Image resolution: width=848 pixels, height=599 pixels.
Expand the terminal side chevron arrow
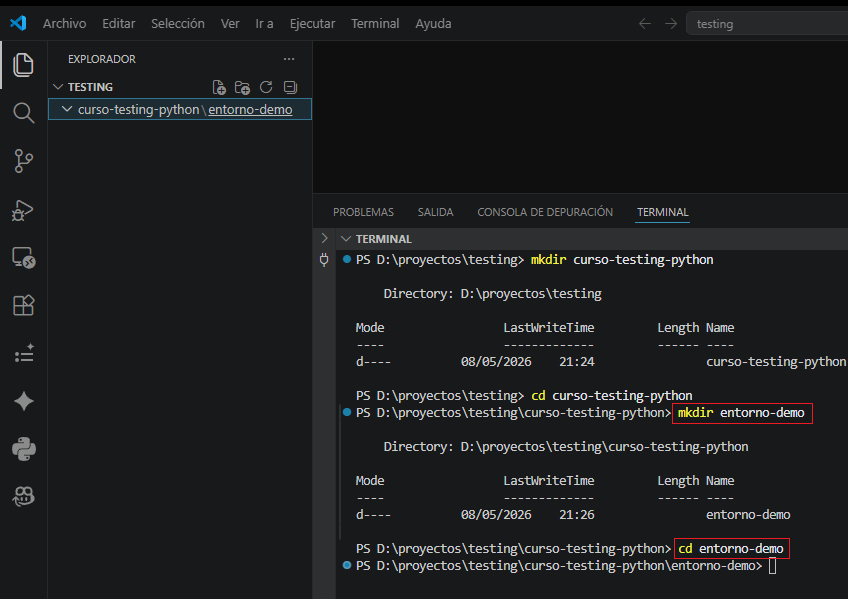click(x=324, y=238)
